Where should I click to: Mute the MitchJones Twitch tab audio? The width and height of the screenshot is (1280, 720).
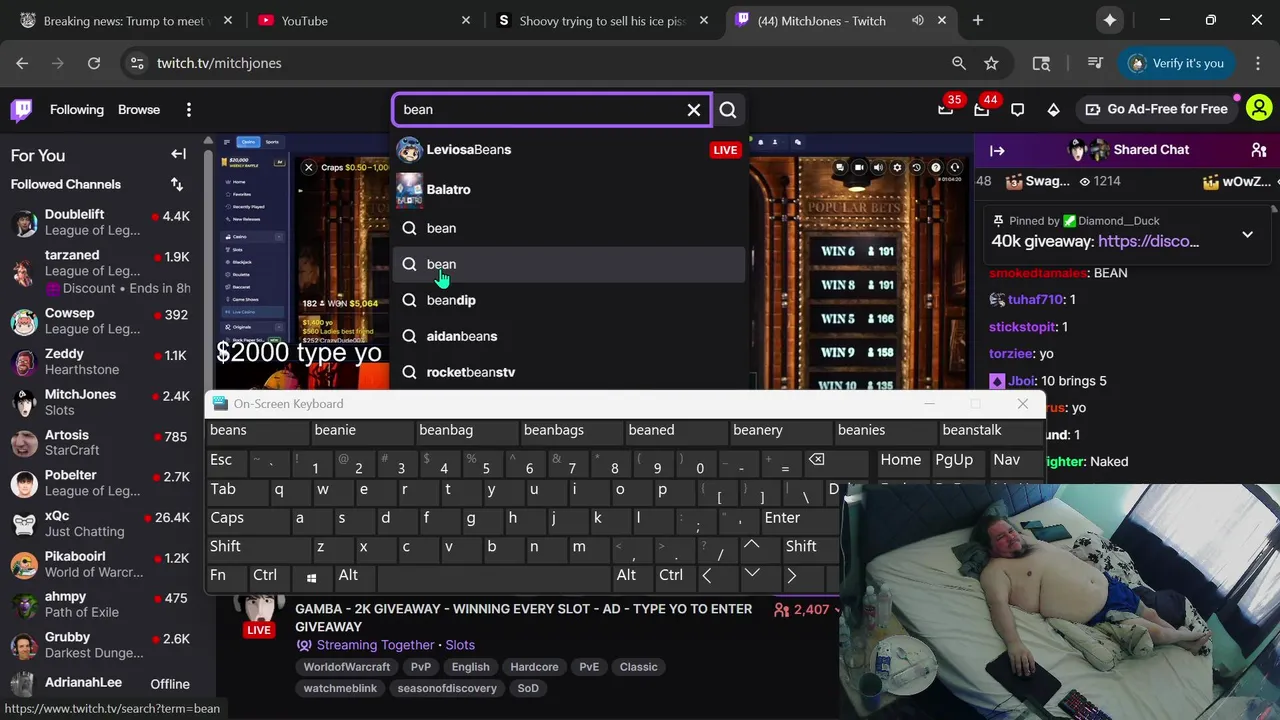917,20
